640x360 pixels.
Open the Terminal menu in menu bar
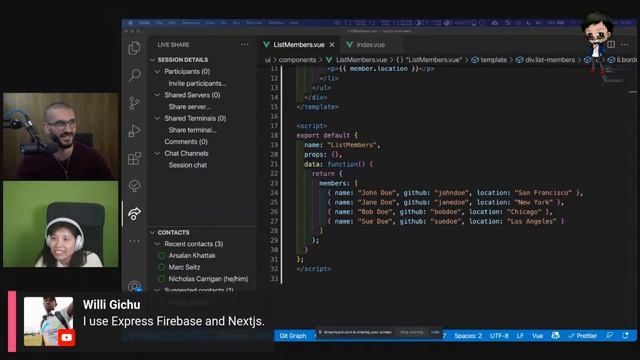coord(254,23)
